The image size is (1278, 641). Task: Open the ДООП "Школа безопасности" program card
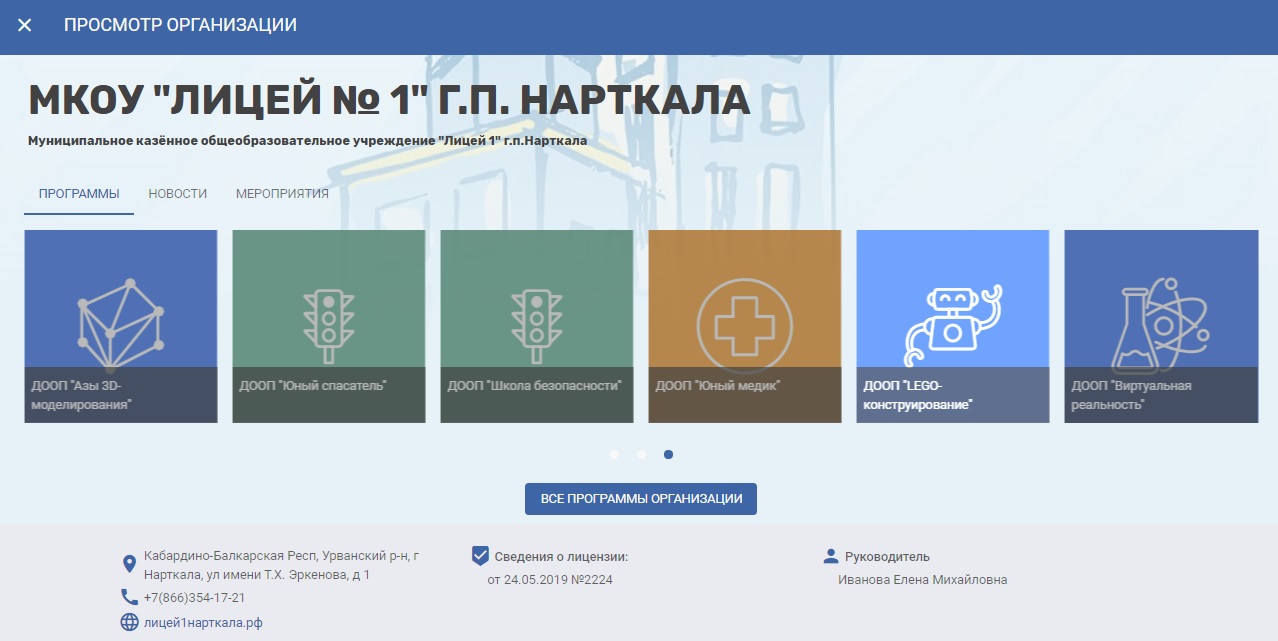(x=537, y=326)
